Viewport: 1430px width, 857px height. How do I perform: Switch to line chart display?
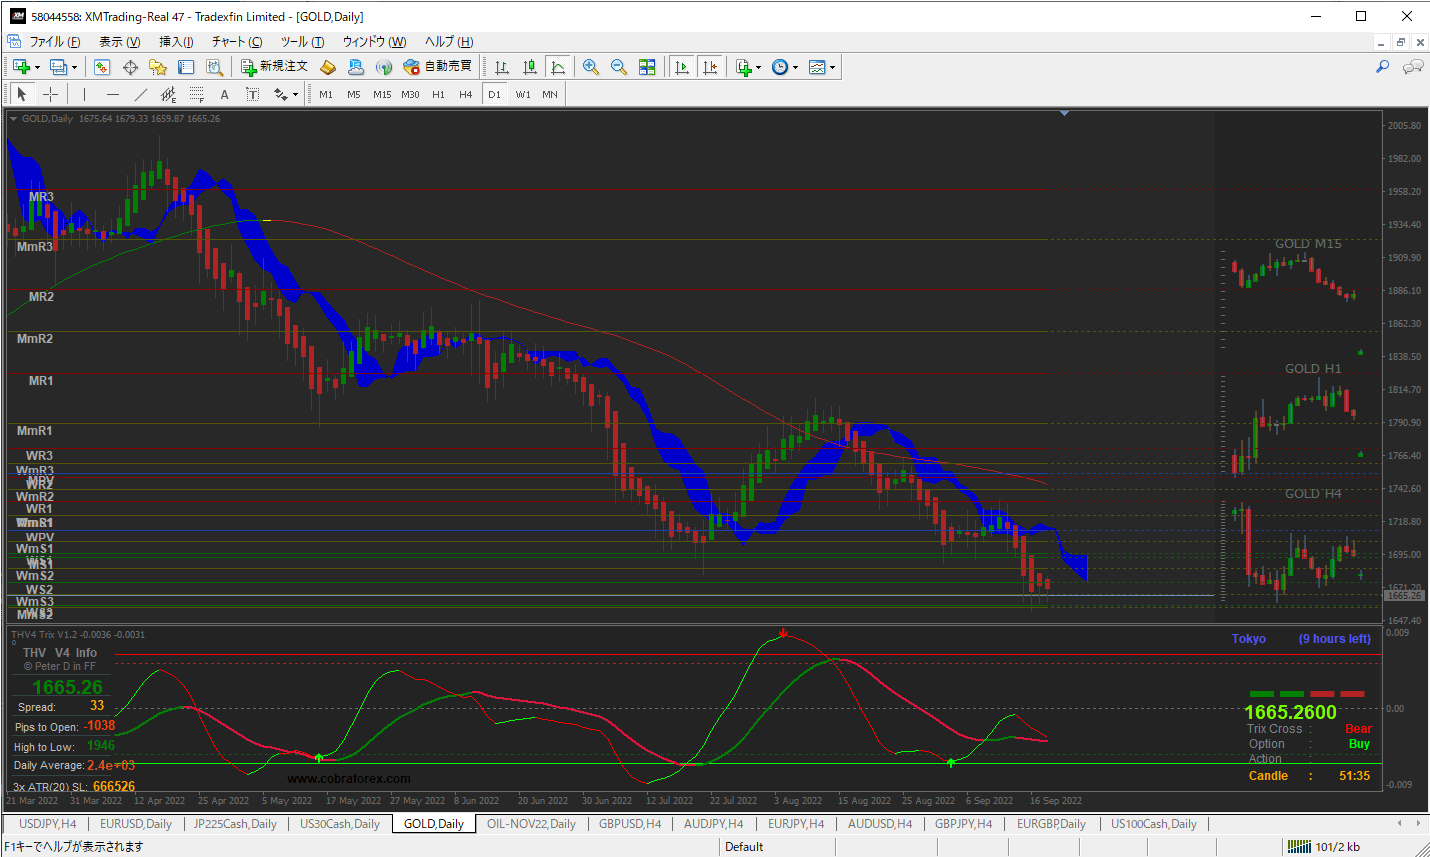click(558, 67)
